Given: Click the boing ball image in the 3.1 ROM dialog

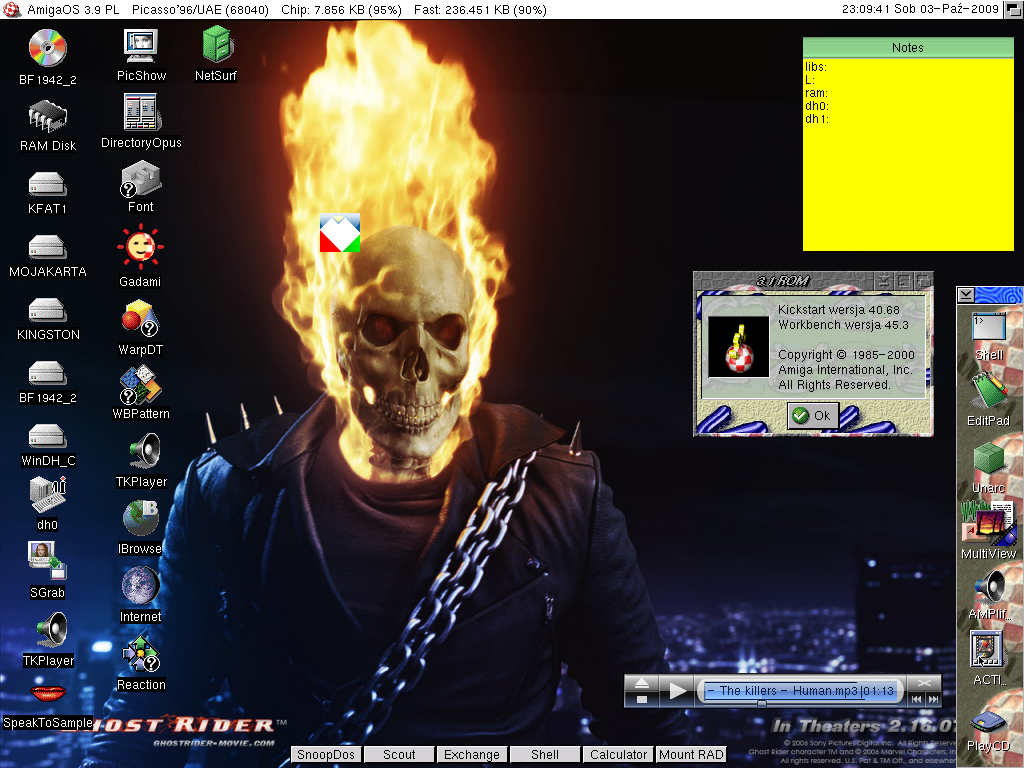Looking at the screenshot, I should tap(739, 347).
